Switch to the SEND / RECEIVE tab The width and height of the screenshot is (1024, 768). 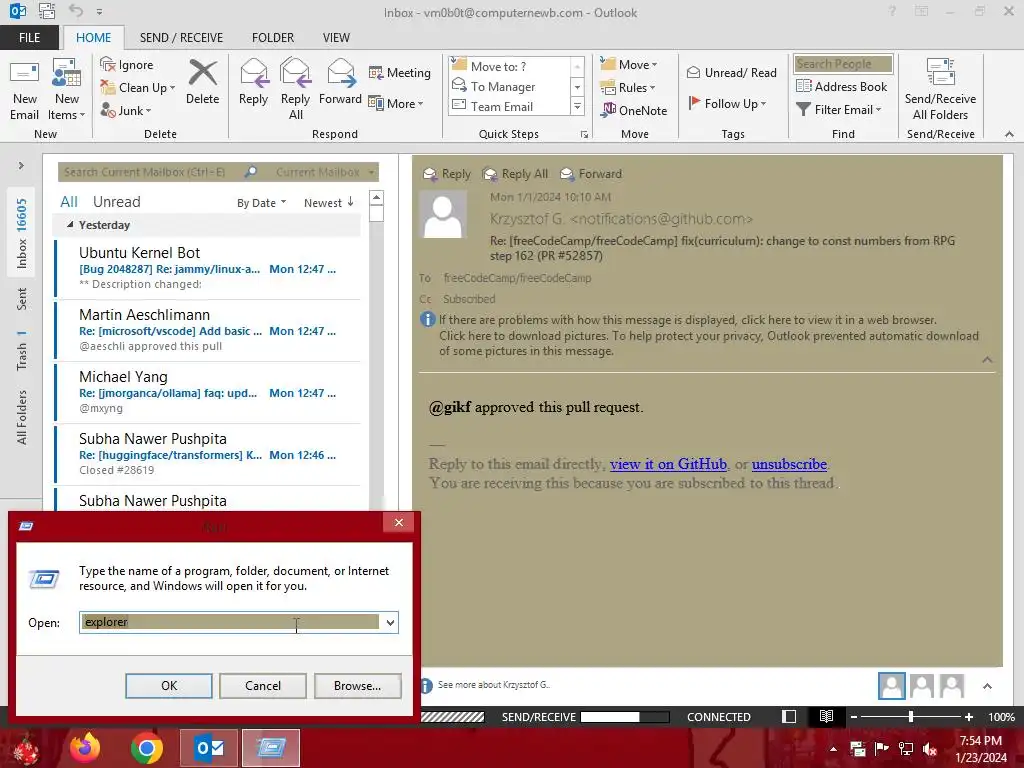point(181,37)
